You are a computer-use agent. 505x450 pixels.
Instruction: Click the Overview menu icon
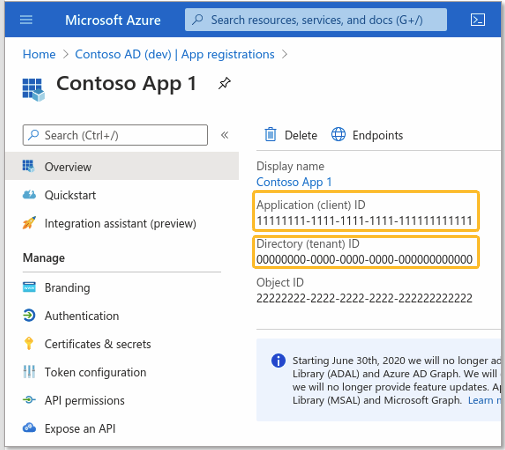tap(28, 166)
